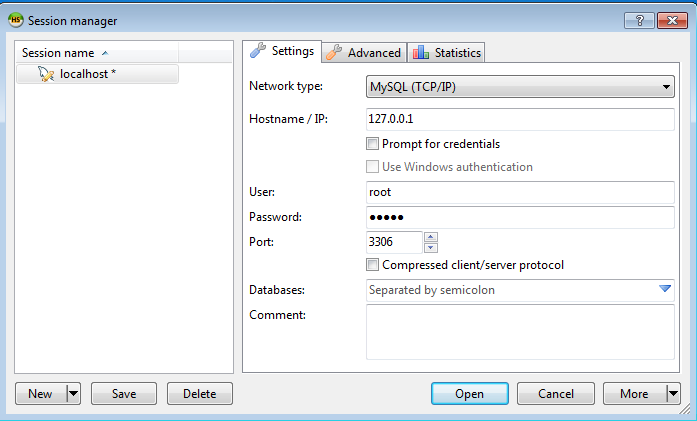697x421 pixels.
Task: Open the New button dropdown arrow
Action: (73, 394)
